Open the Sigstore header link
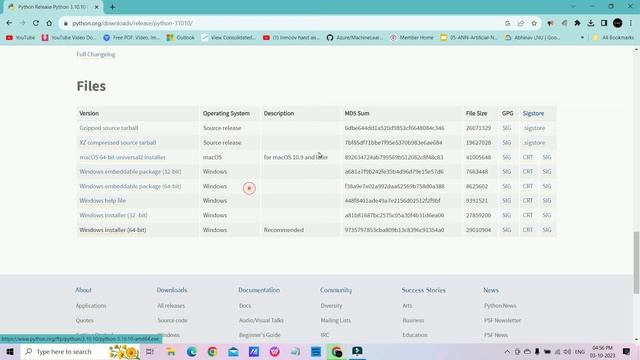This screenshot has height=360, width=640. [533, 113]
